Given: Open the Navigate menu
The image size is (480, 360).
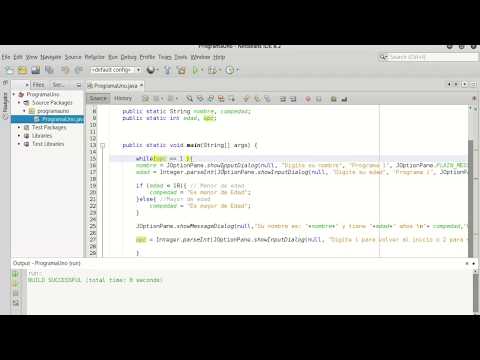Looking at the screenshot, I should pos(51,57).
